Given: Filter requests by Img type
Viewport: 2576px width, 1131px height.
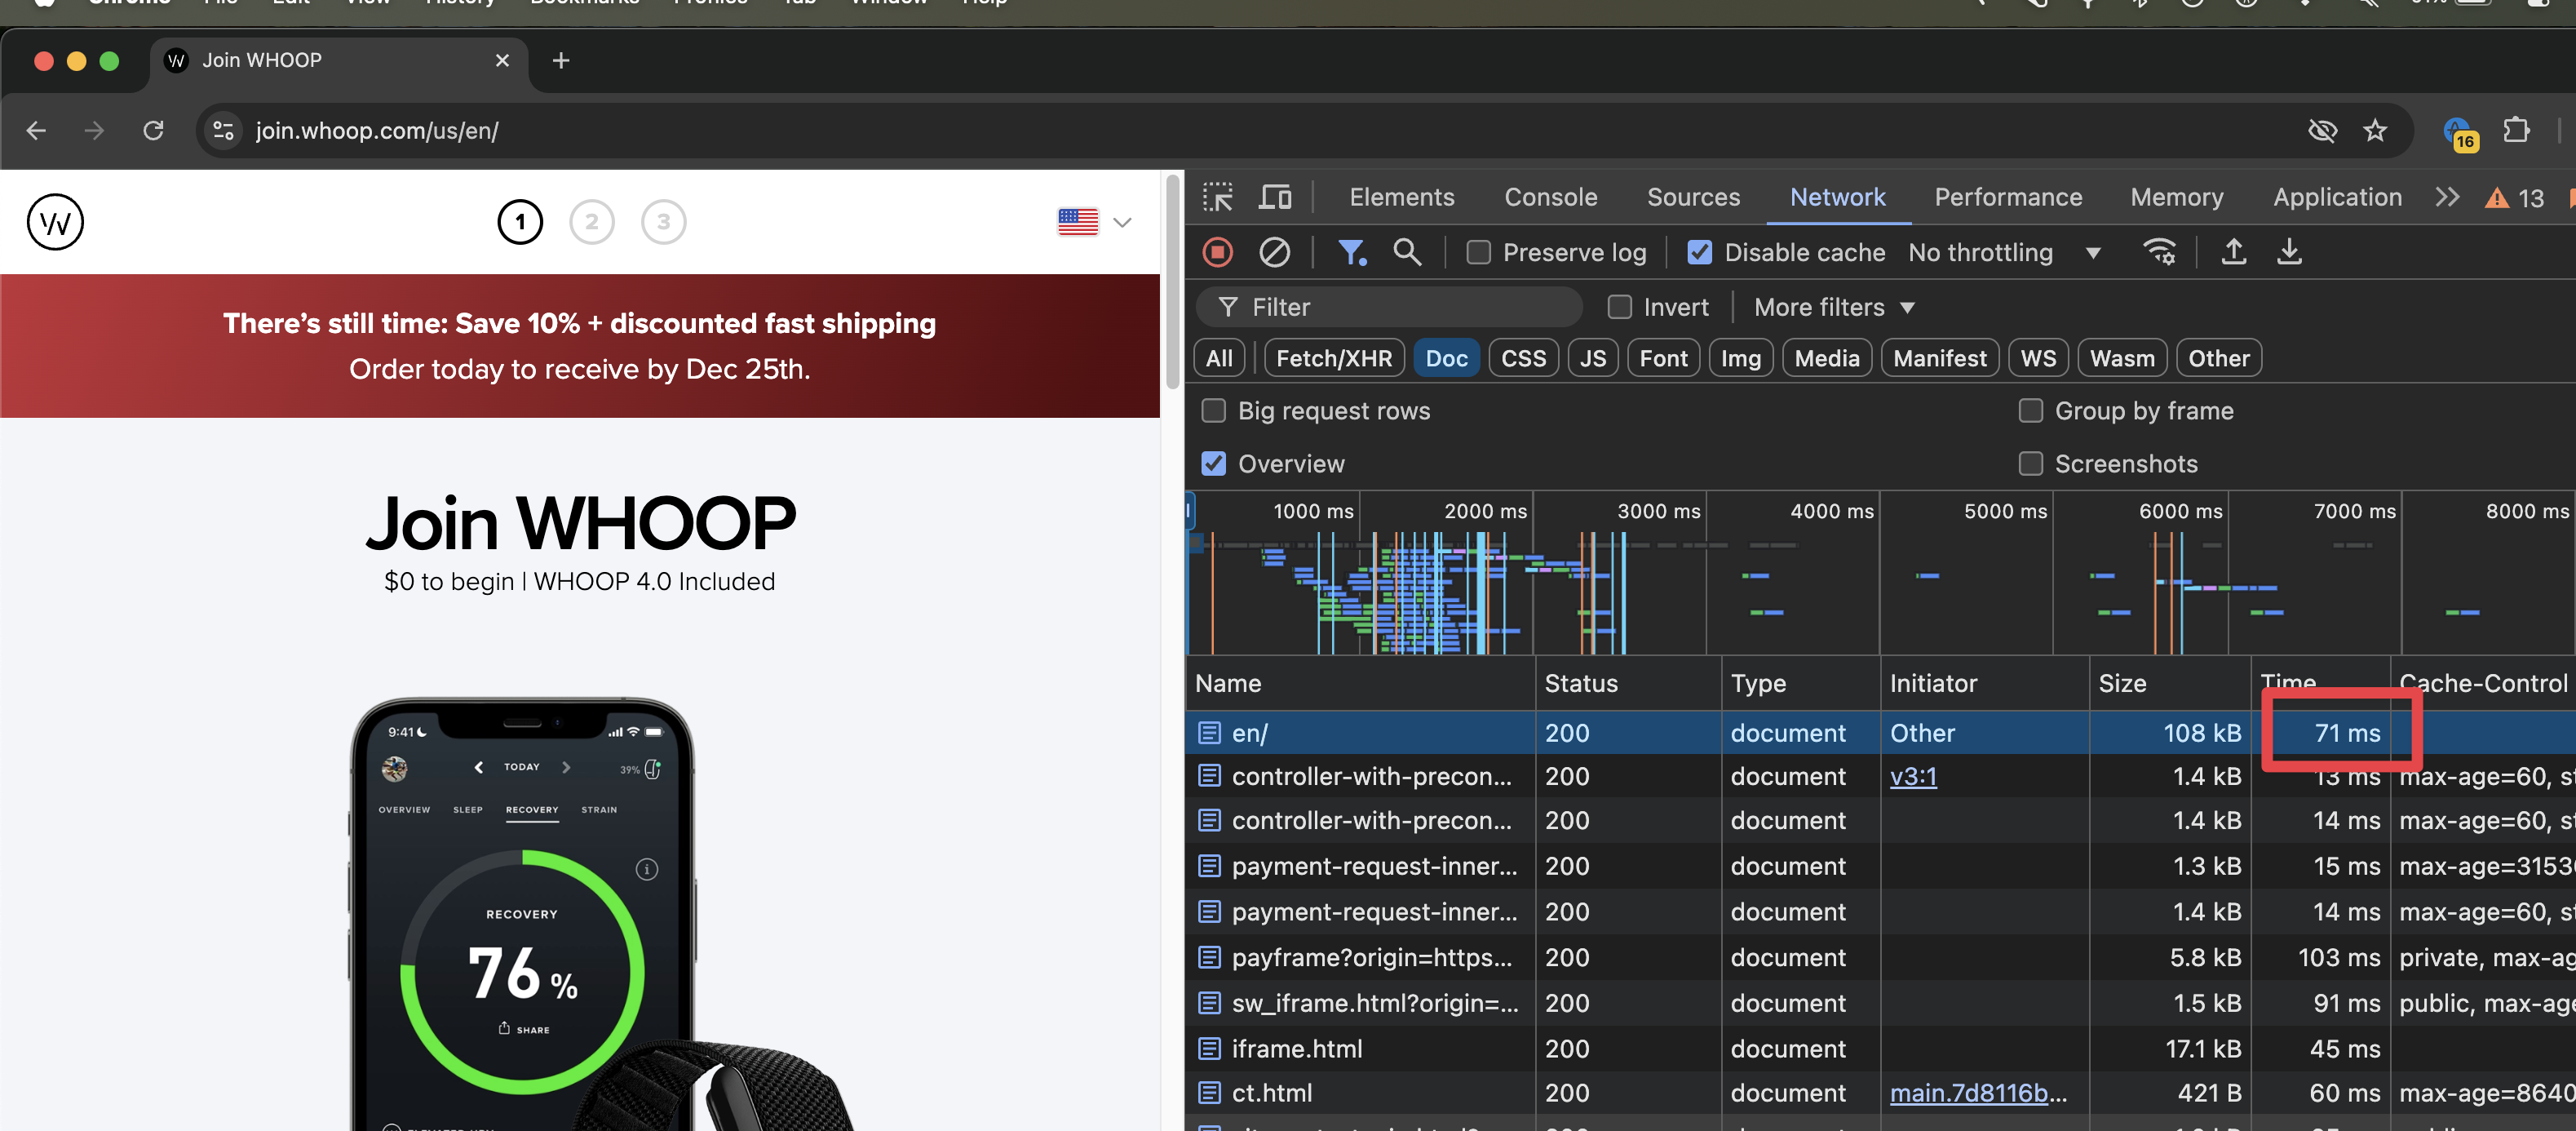Looking at the screenshot, I should pyautogui.click(x=1740, y=358).
